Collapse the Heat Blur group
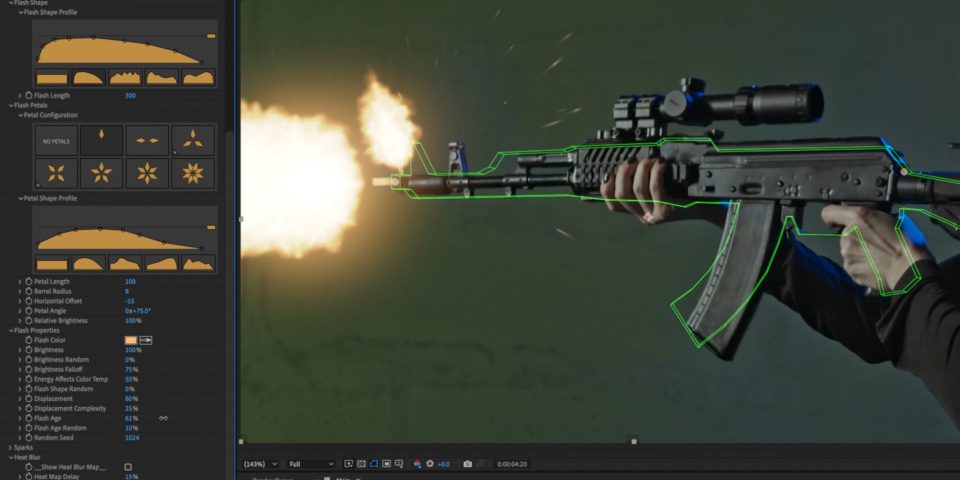Screen dimensions: 960x480 [11, 457]
